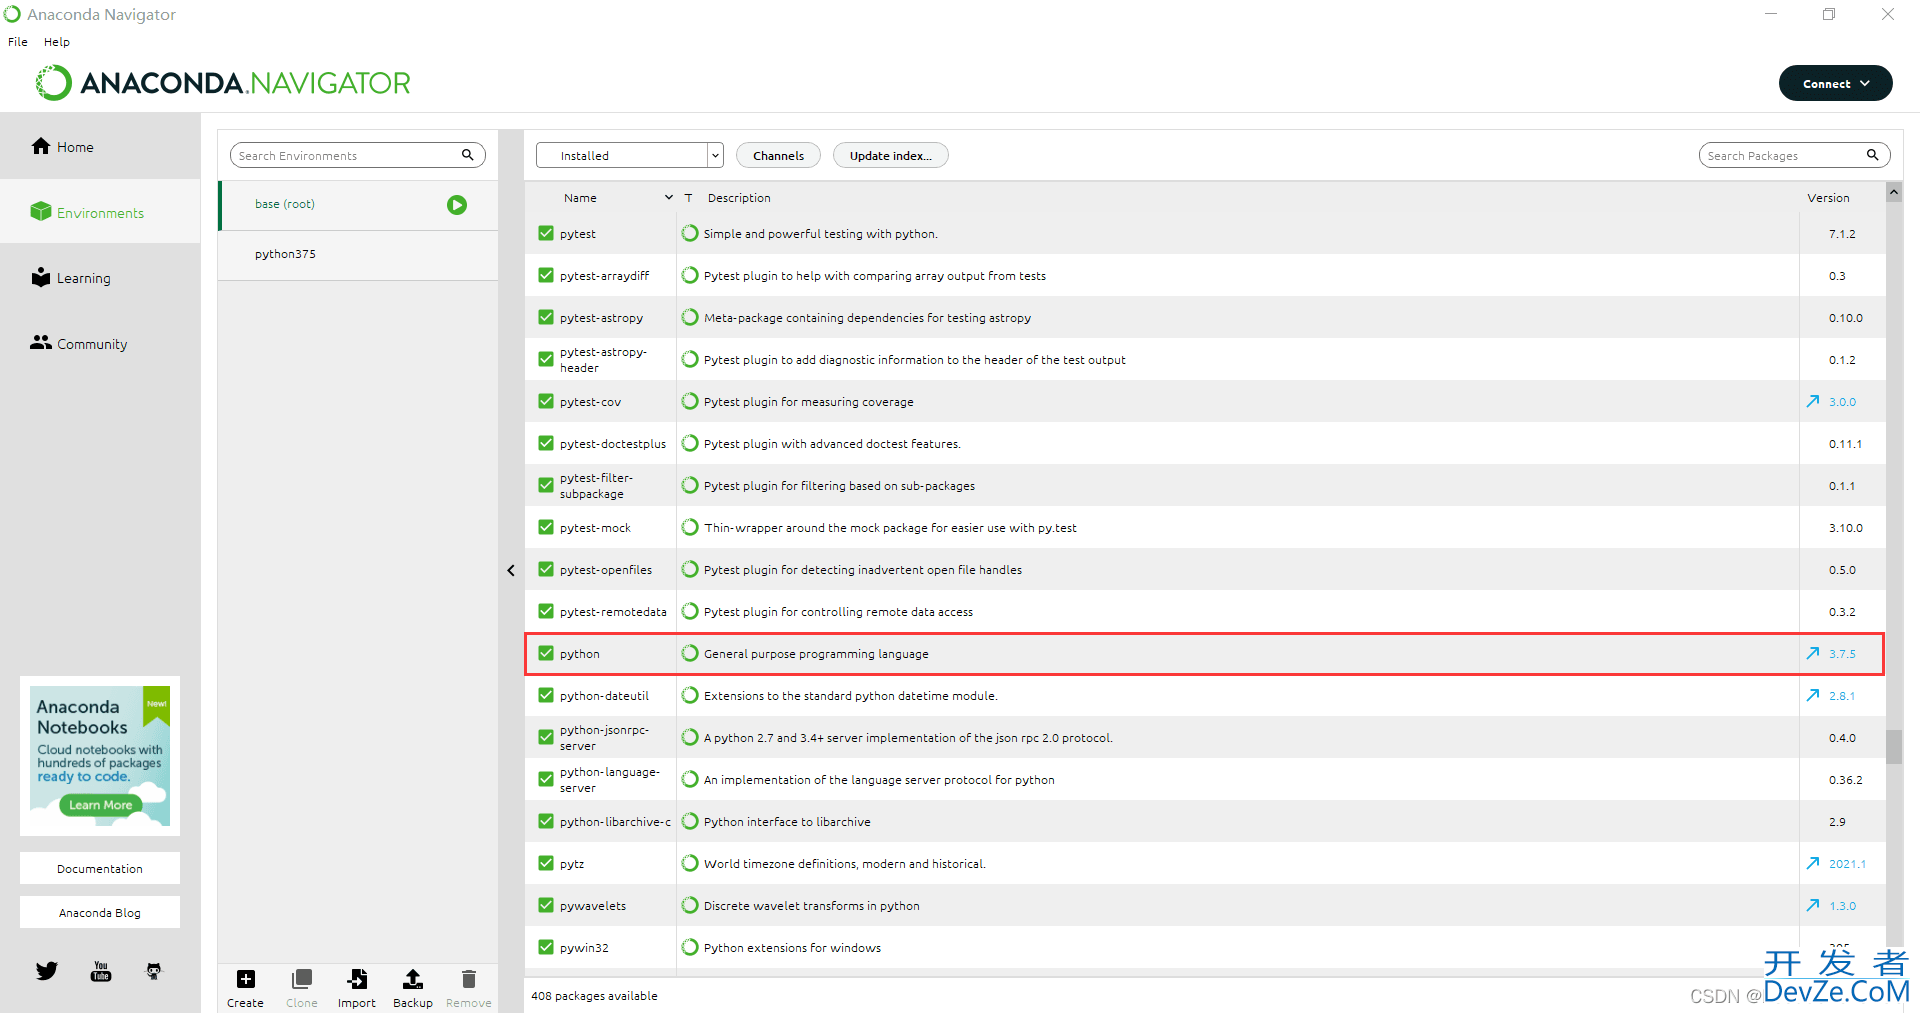Click the upgrade arrow for python 3.7.5

1813,653
